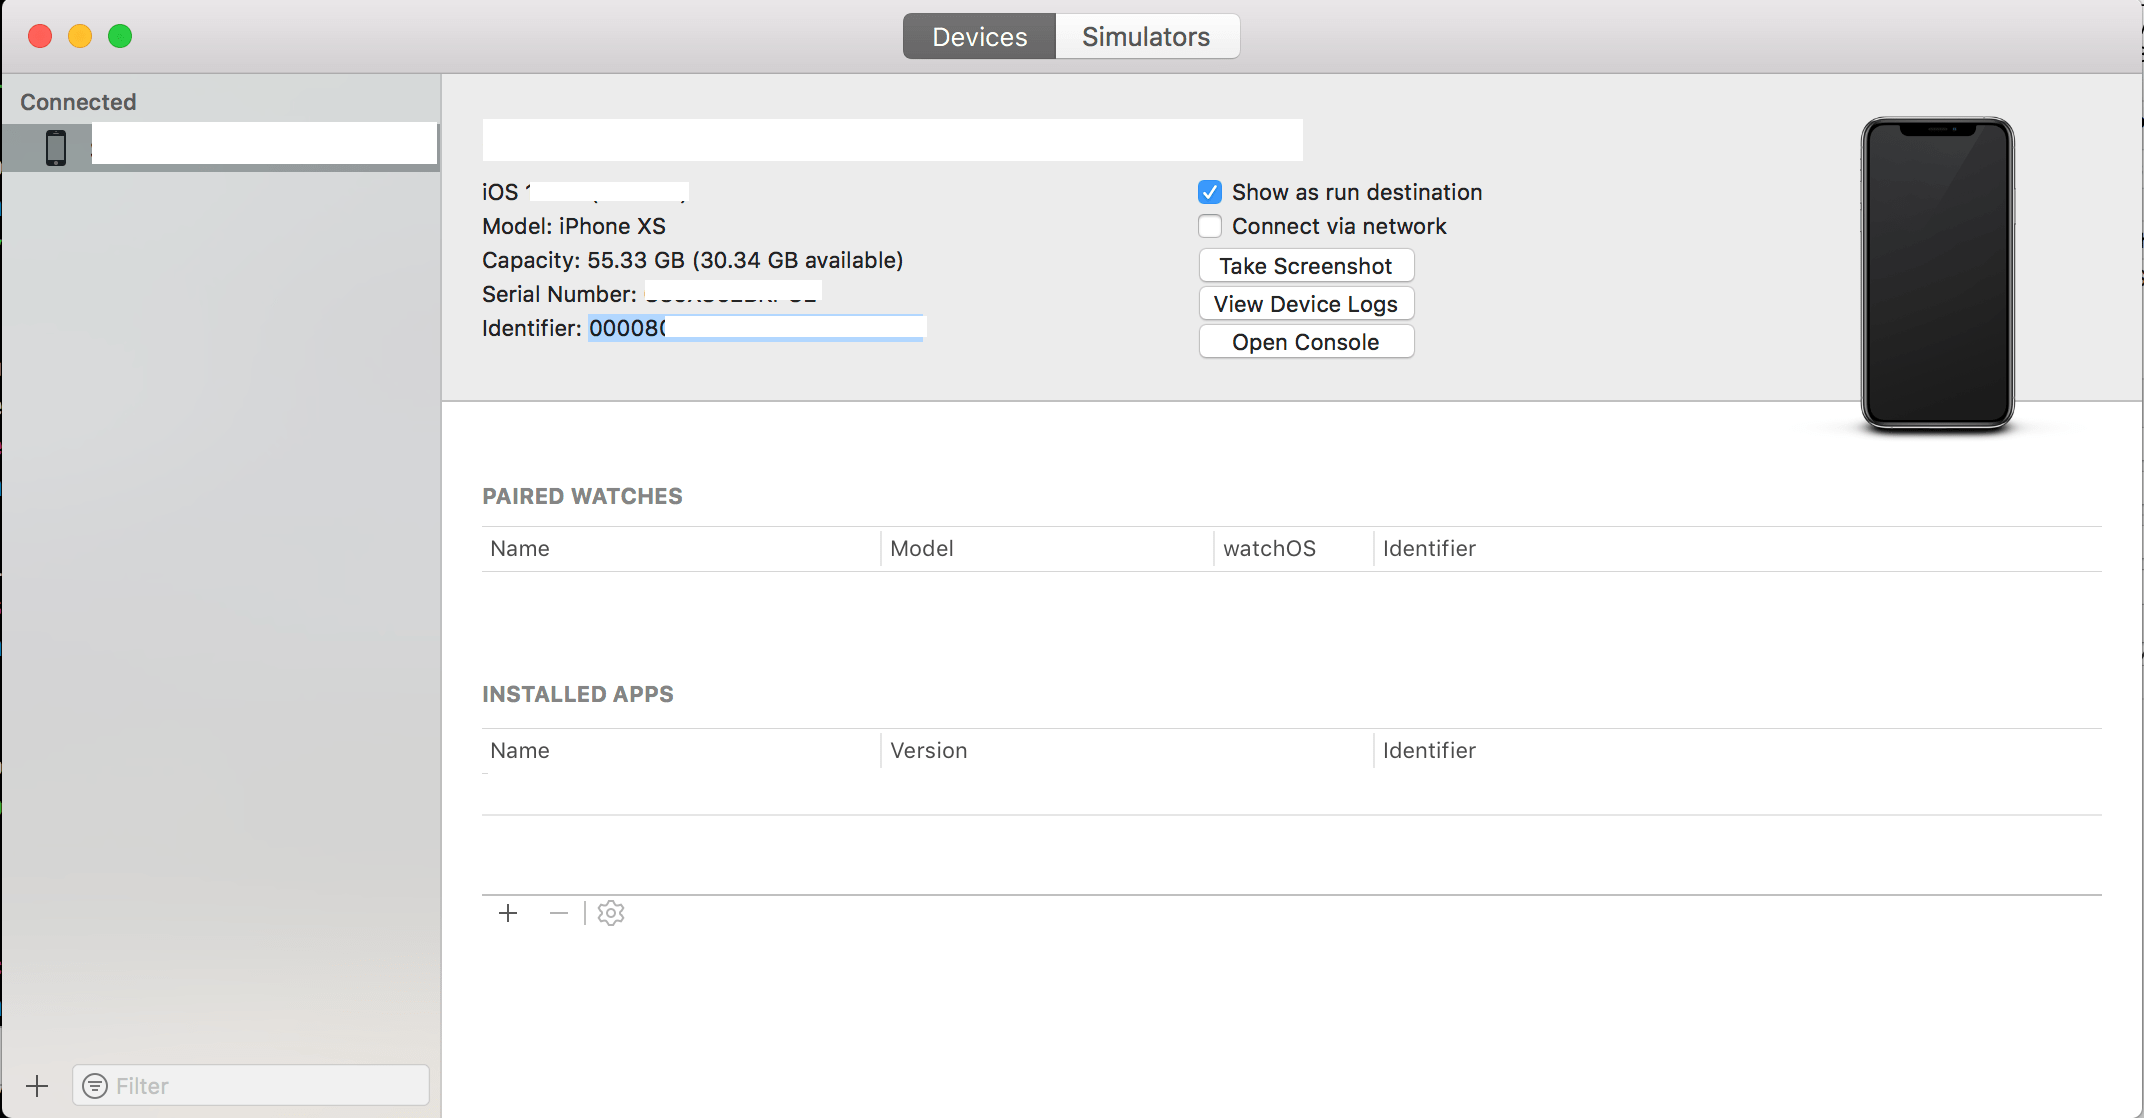Screen dimensions: 2144x1118
Task: Maximize window using green button
Action: pyautogui.click(x=120, y=37)
